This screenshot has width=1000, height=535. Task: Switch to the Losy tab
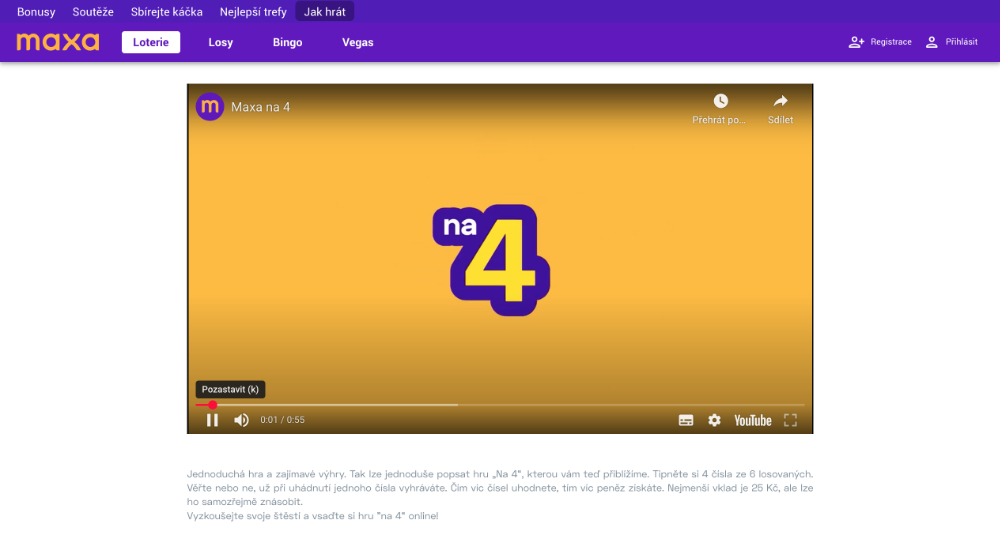click(220, 42)
